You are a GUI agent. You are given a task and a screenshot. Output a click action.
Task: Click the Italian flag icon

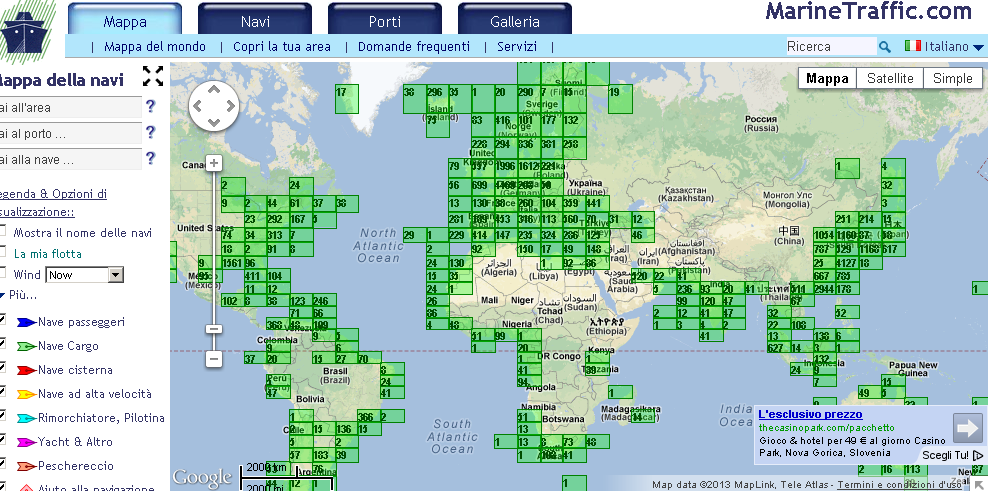coord(913,46)
